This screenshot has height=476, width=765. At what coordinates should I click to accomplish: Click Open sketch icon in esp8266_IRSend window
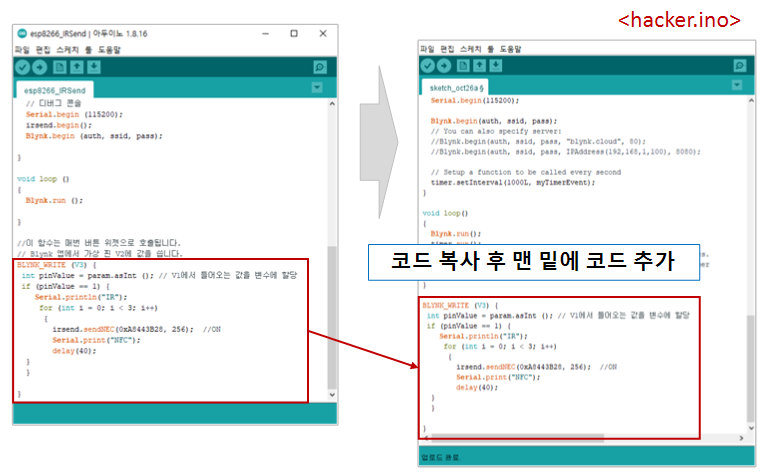tap(77, 67)
